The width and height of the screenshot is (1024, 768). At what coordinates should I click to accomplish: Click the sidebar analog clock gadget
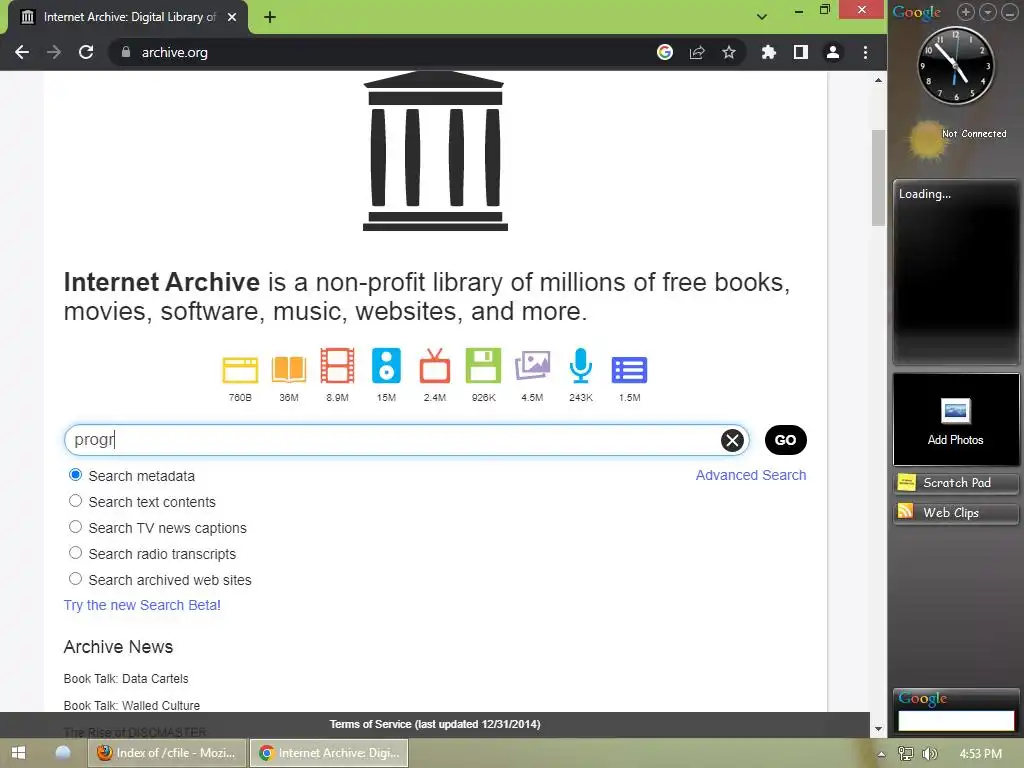(955, 65)
